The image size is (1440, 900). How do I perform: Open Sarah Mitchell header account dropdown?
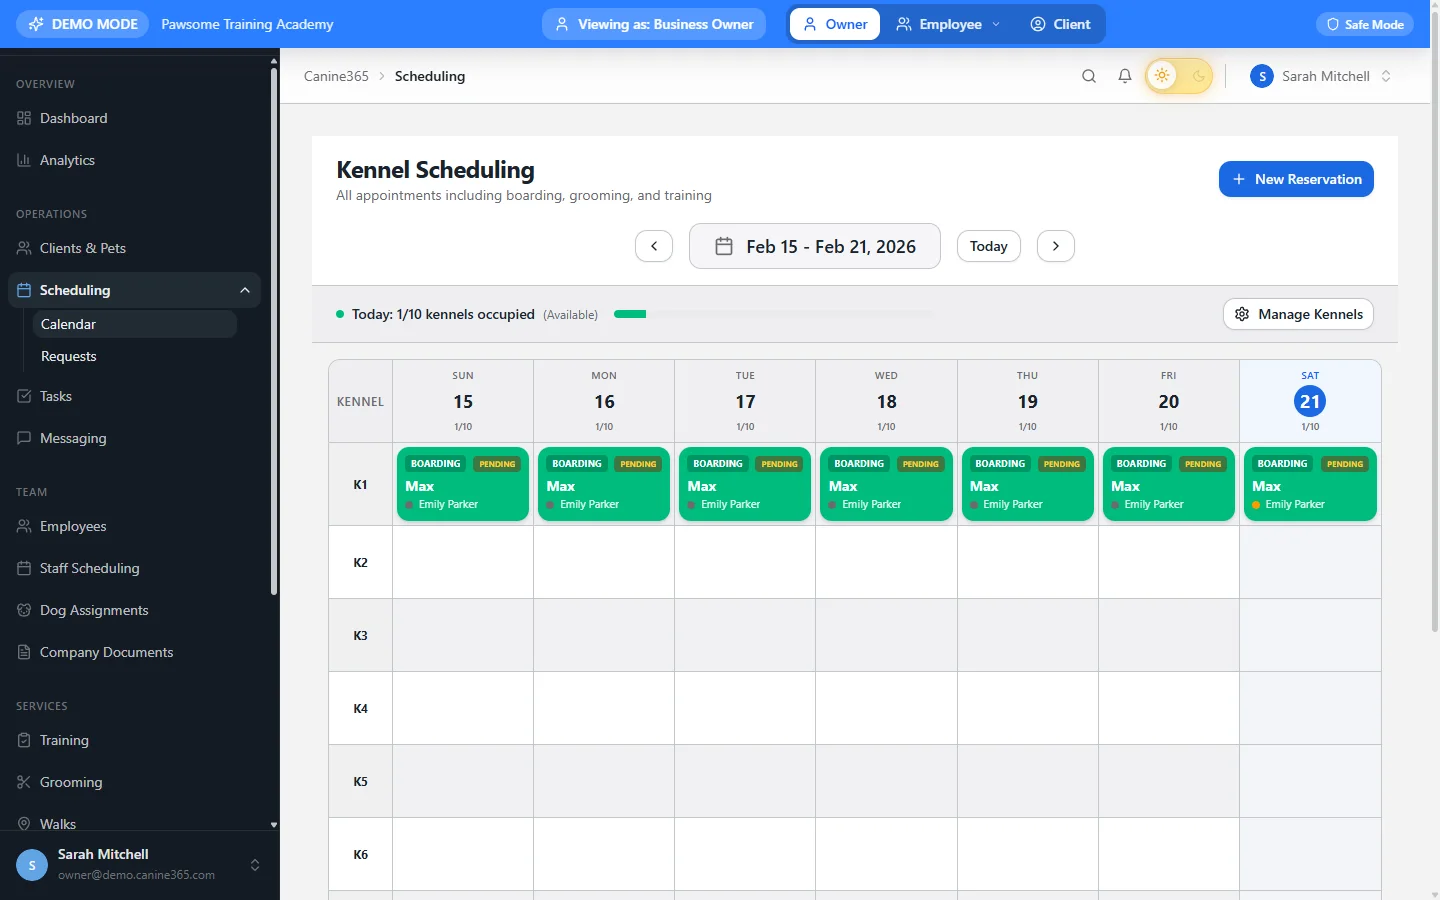click(1320, 76)
